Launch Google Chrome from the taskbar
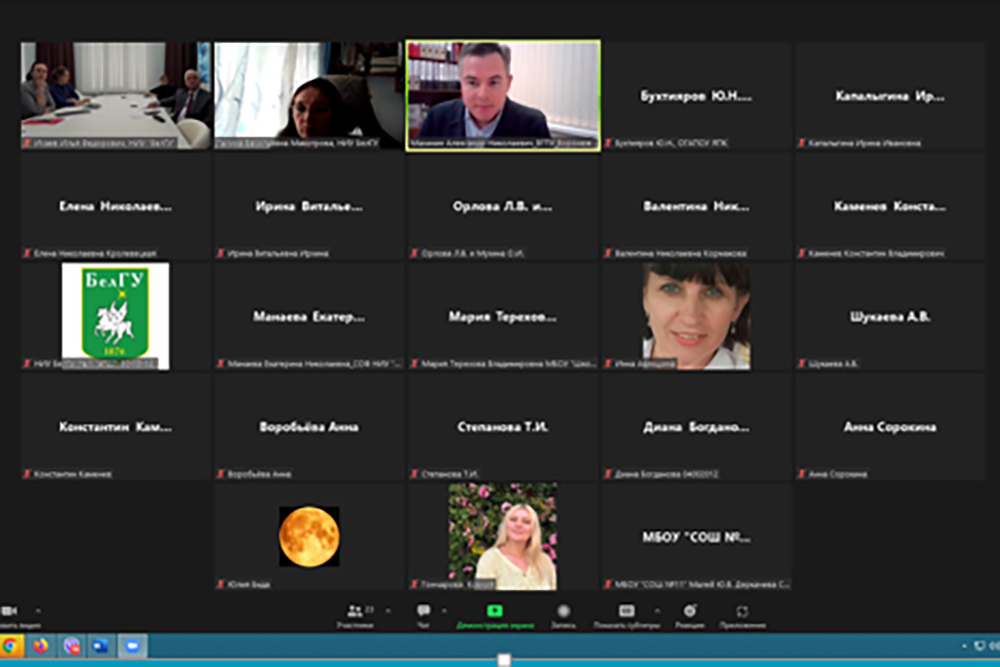Viewport: 1000px width, 667px height. 12,646
